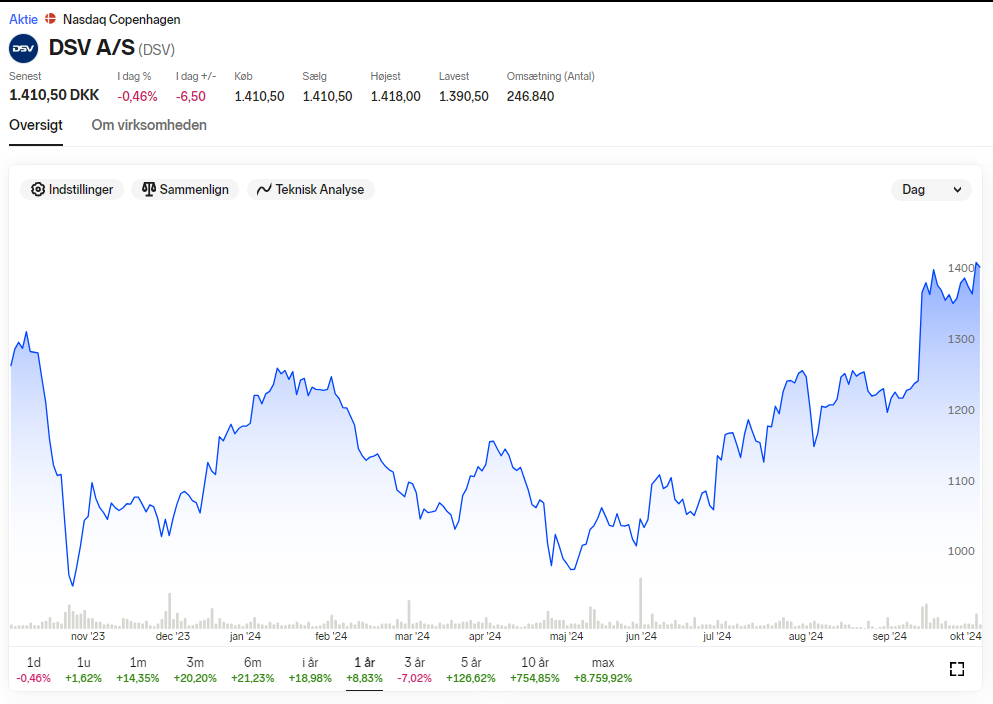This screenshot has height=704, width=993.
Task: Select the 6m time range
Action: click(x=253, y=670)
